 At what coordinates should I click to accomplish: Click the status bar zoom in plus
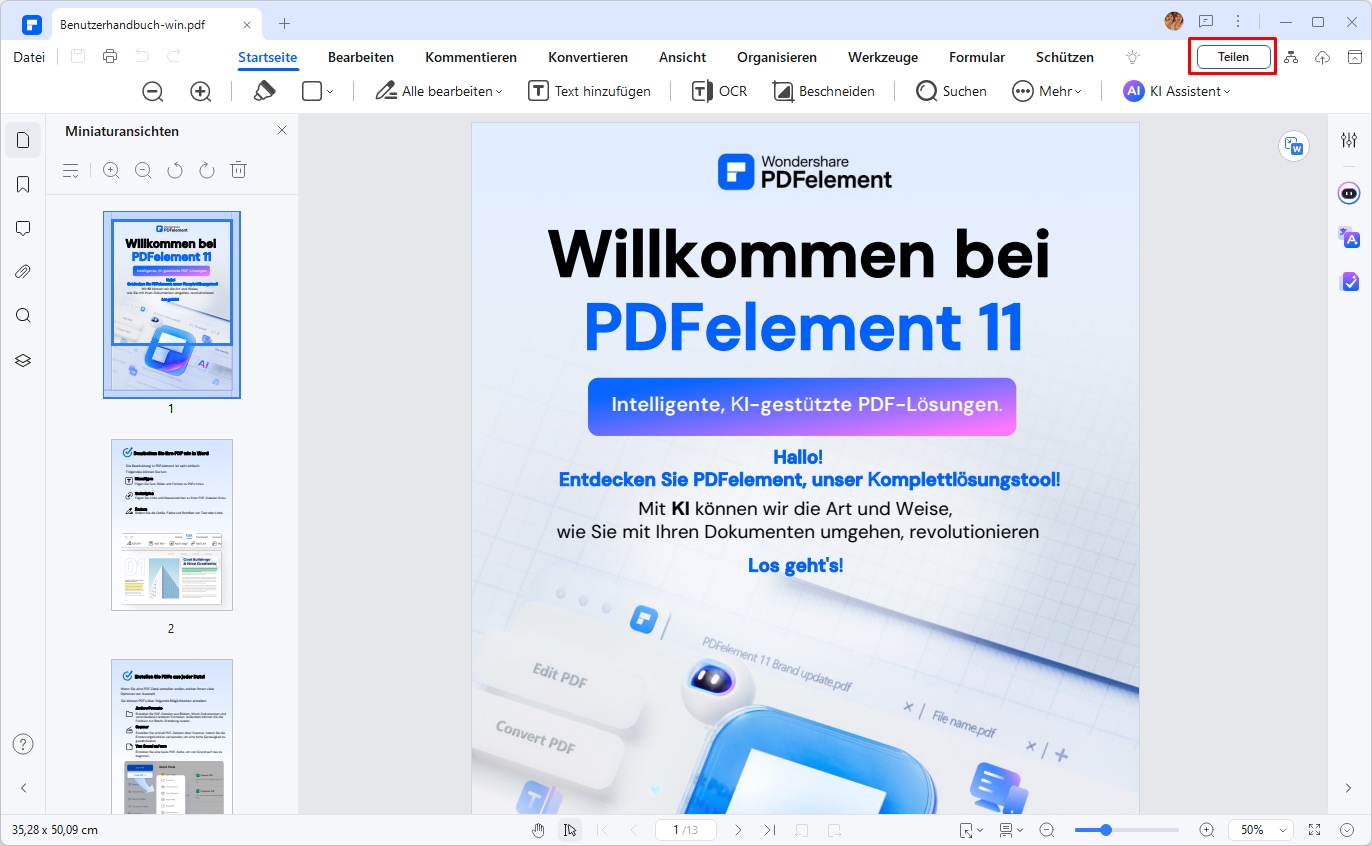pyautogui.click(x=1207, y=830)
